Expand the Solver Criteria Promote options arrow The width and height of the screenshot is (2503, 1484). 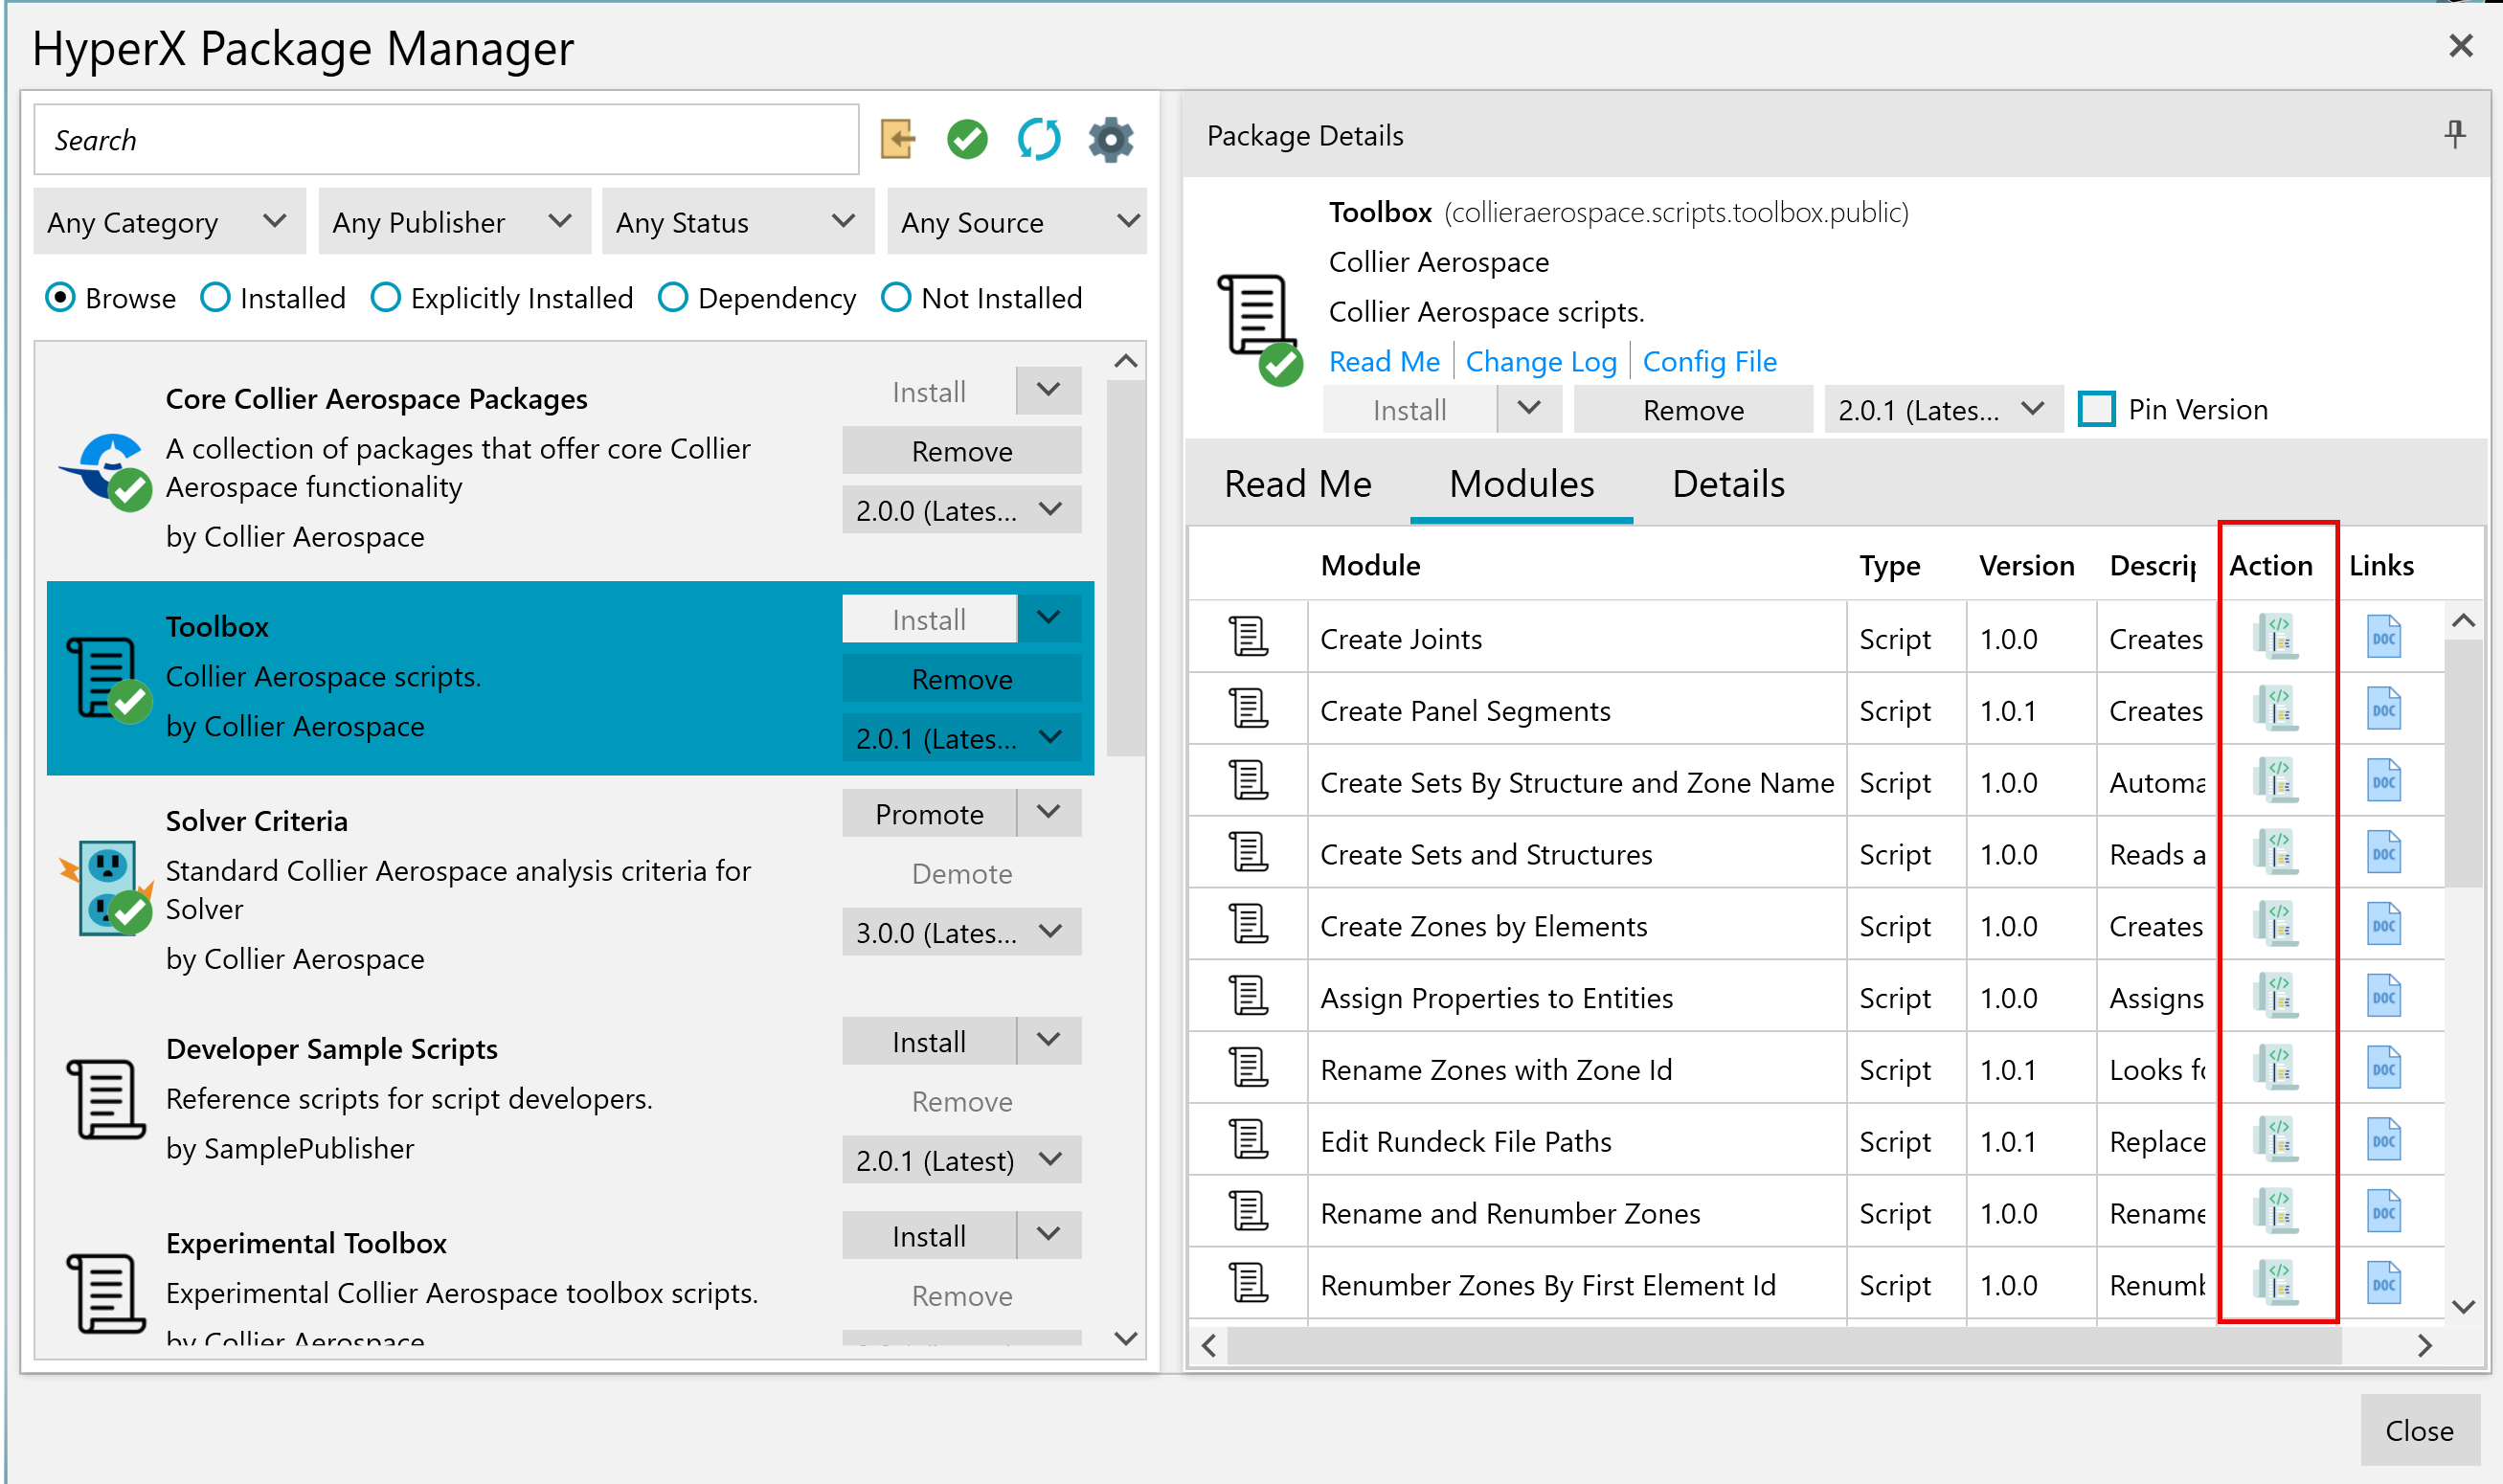(x=1048, y=813)
